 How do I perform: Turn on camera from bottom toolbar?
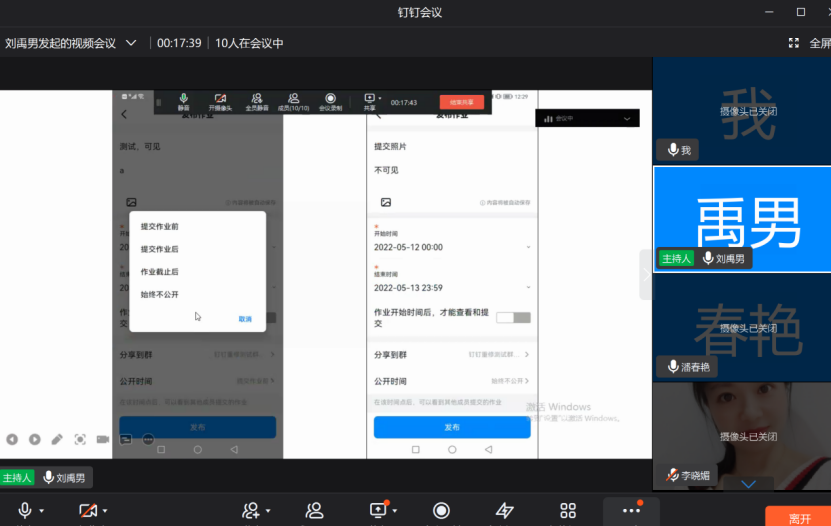click(x=88, y=510)
